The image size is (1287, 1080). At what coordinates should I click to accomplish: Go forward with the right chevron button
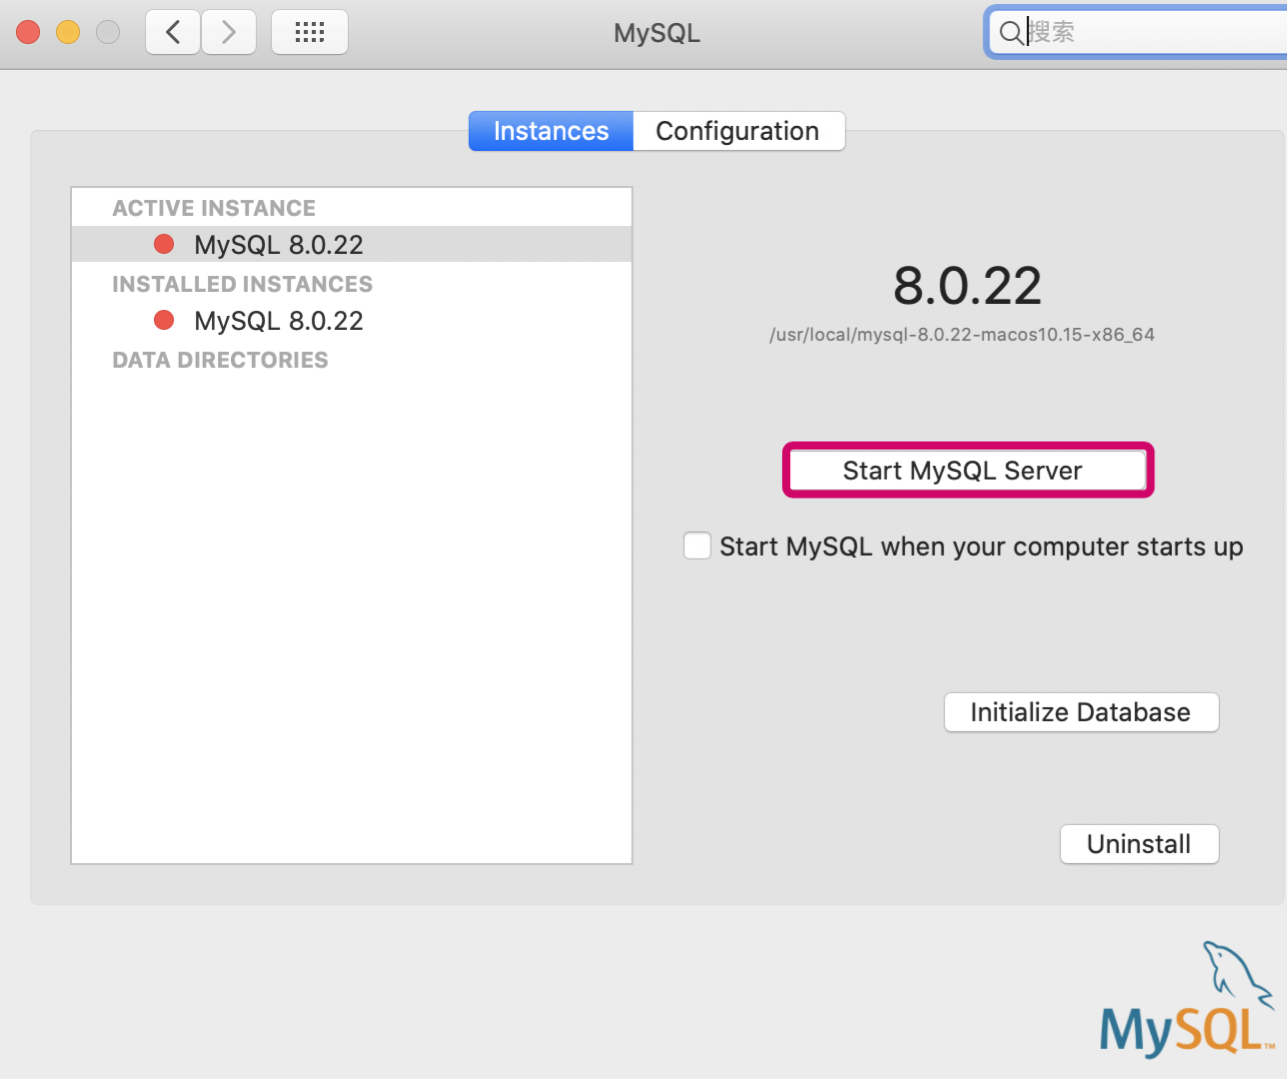[229, 32]
